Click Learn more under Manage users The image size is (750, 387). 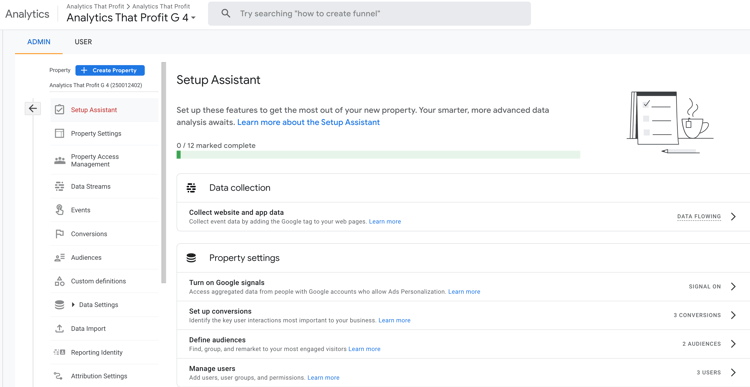click(x=323, y=378)
